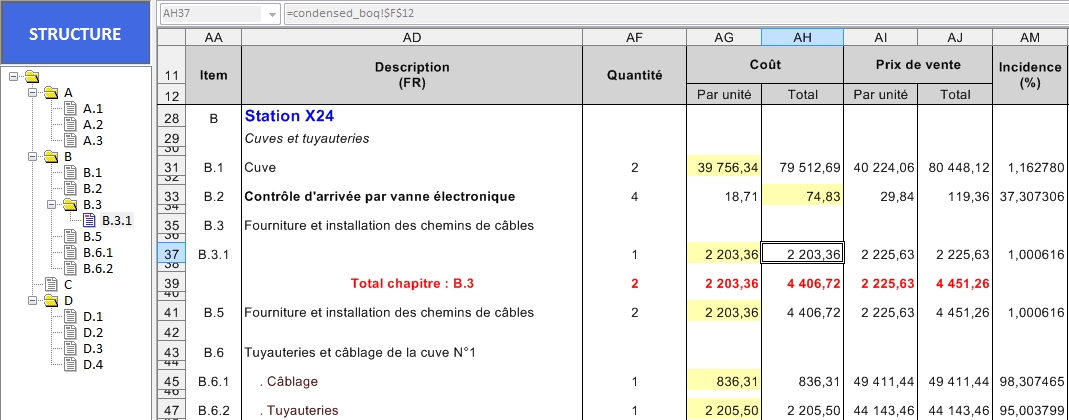Click the 'Description (FR)' header cell

pyautogui.click(x=412, y=75)
